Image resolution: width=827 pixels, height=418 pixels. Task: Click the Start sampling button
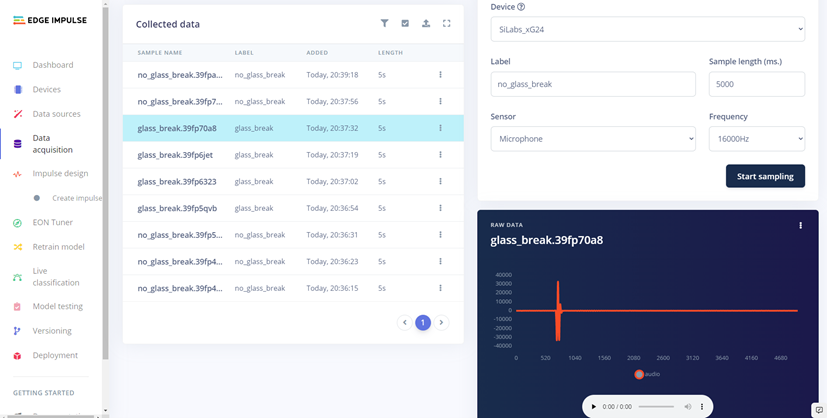(x=764, y=176)
